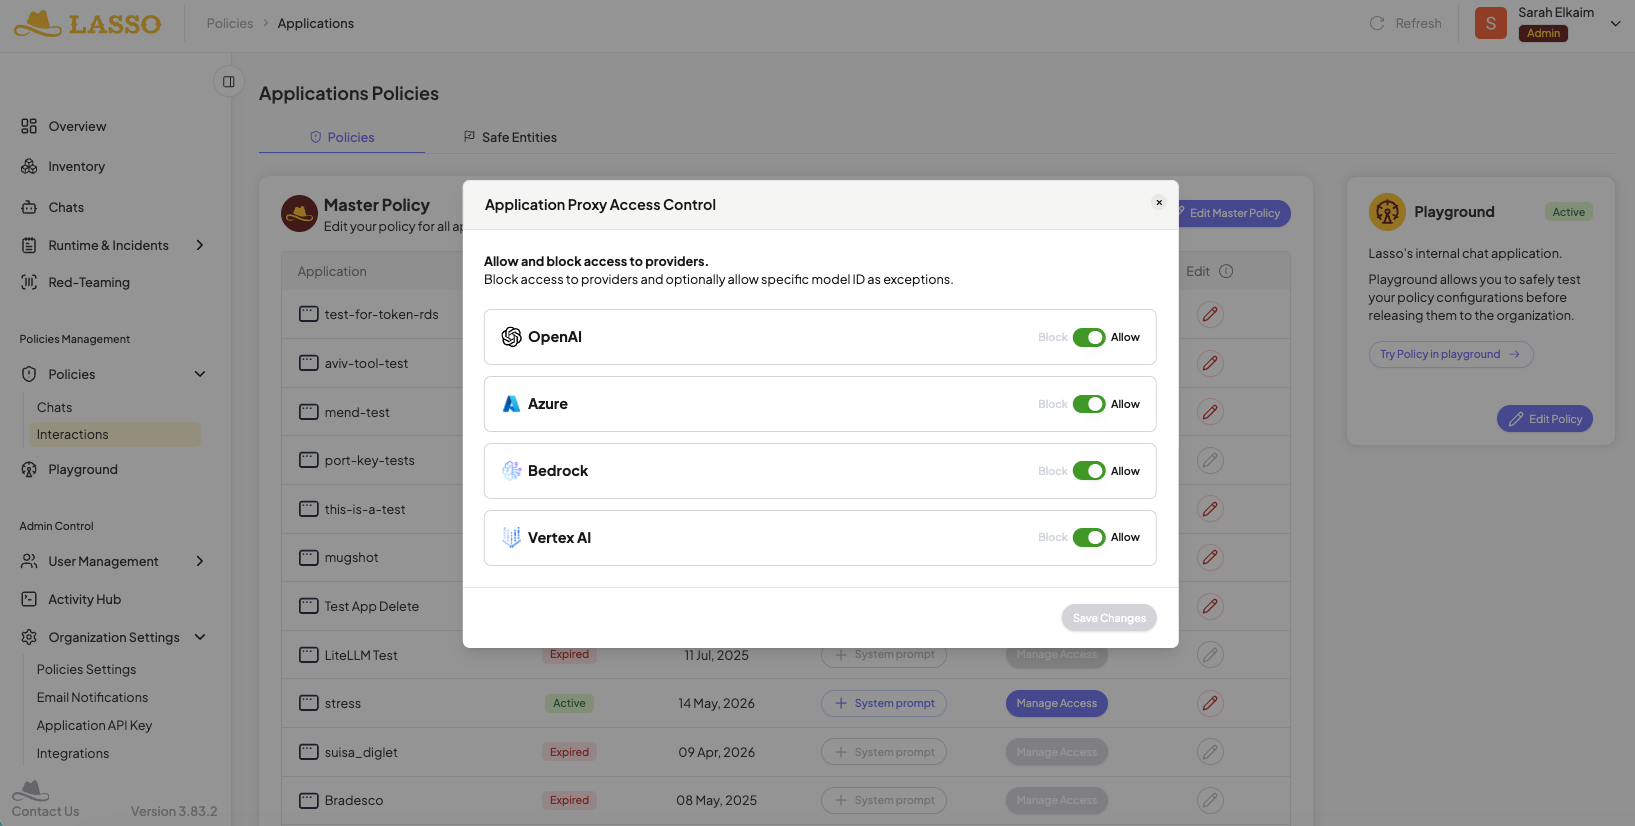
Task: Open Inventory from the sidebar
Action: coord(77,166)
